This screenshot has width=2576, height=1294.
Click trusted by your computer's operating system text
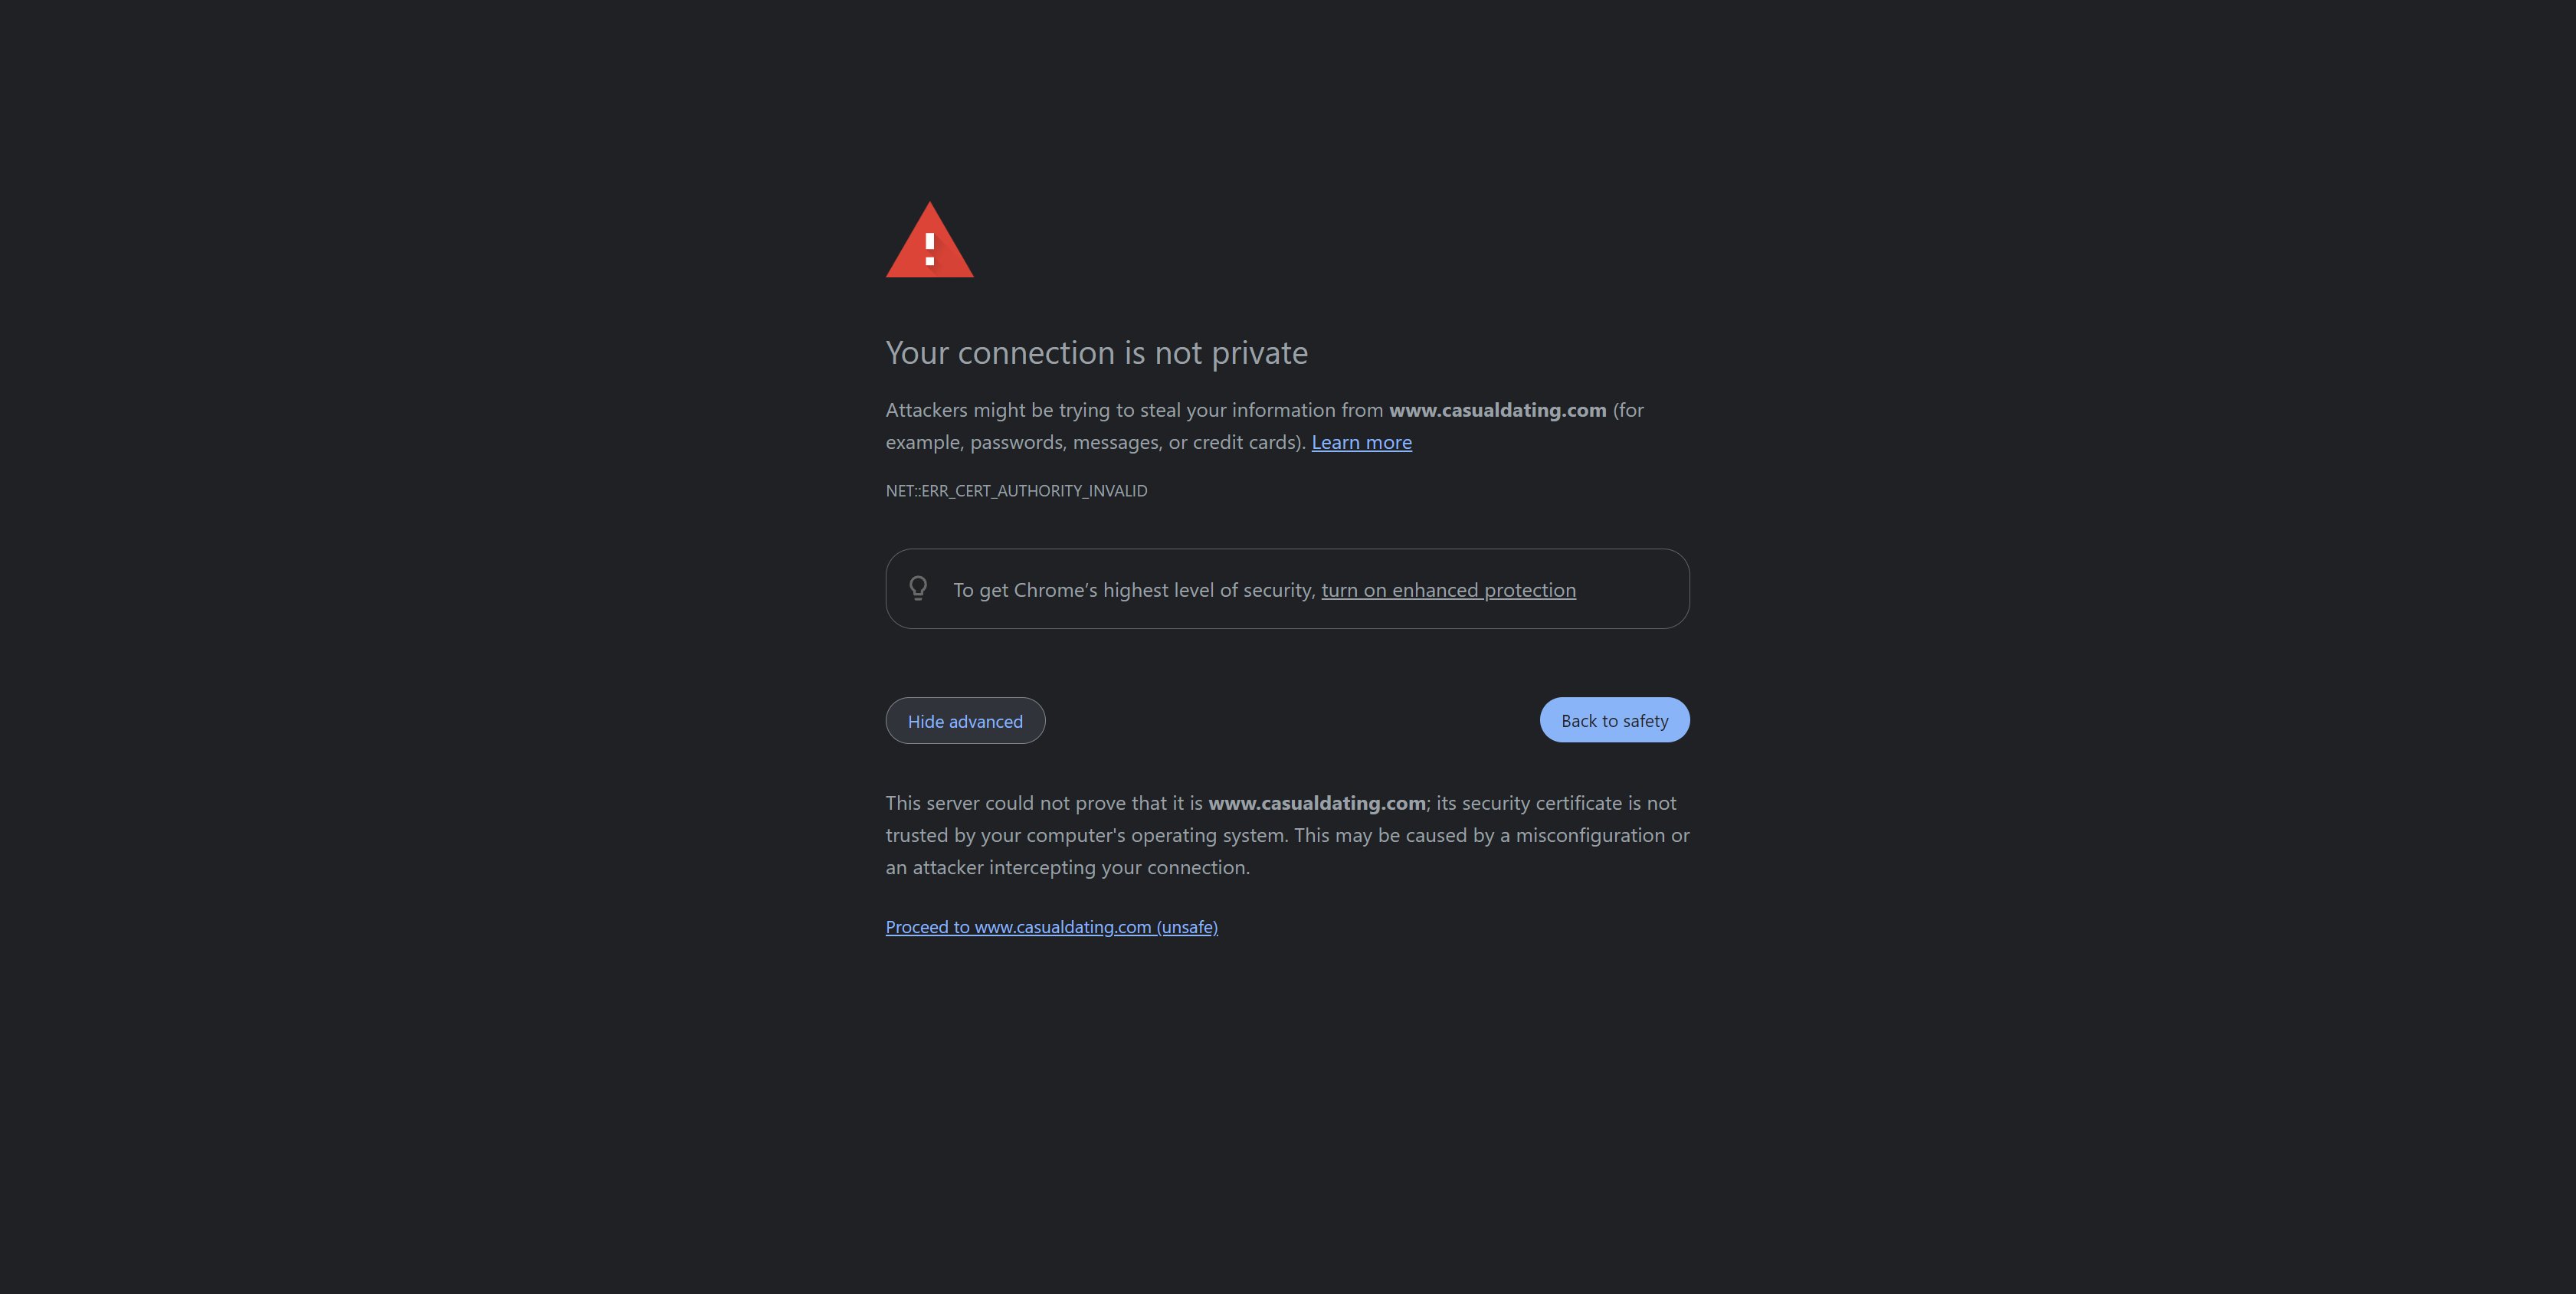coord(1086,835)
